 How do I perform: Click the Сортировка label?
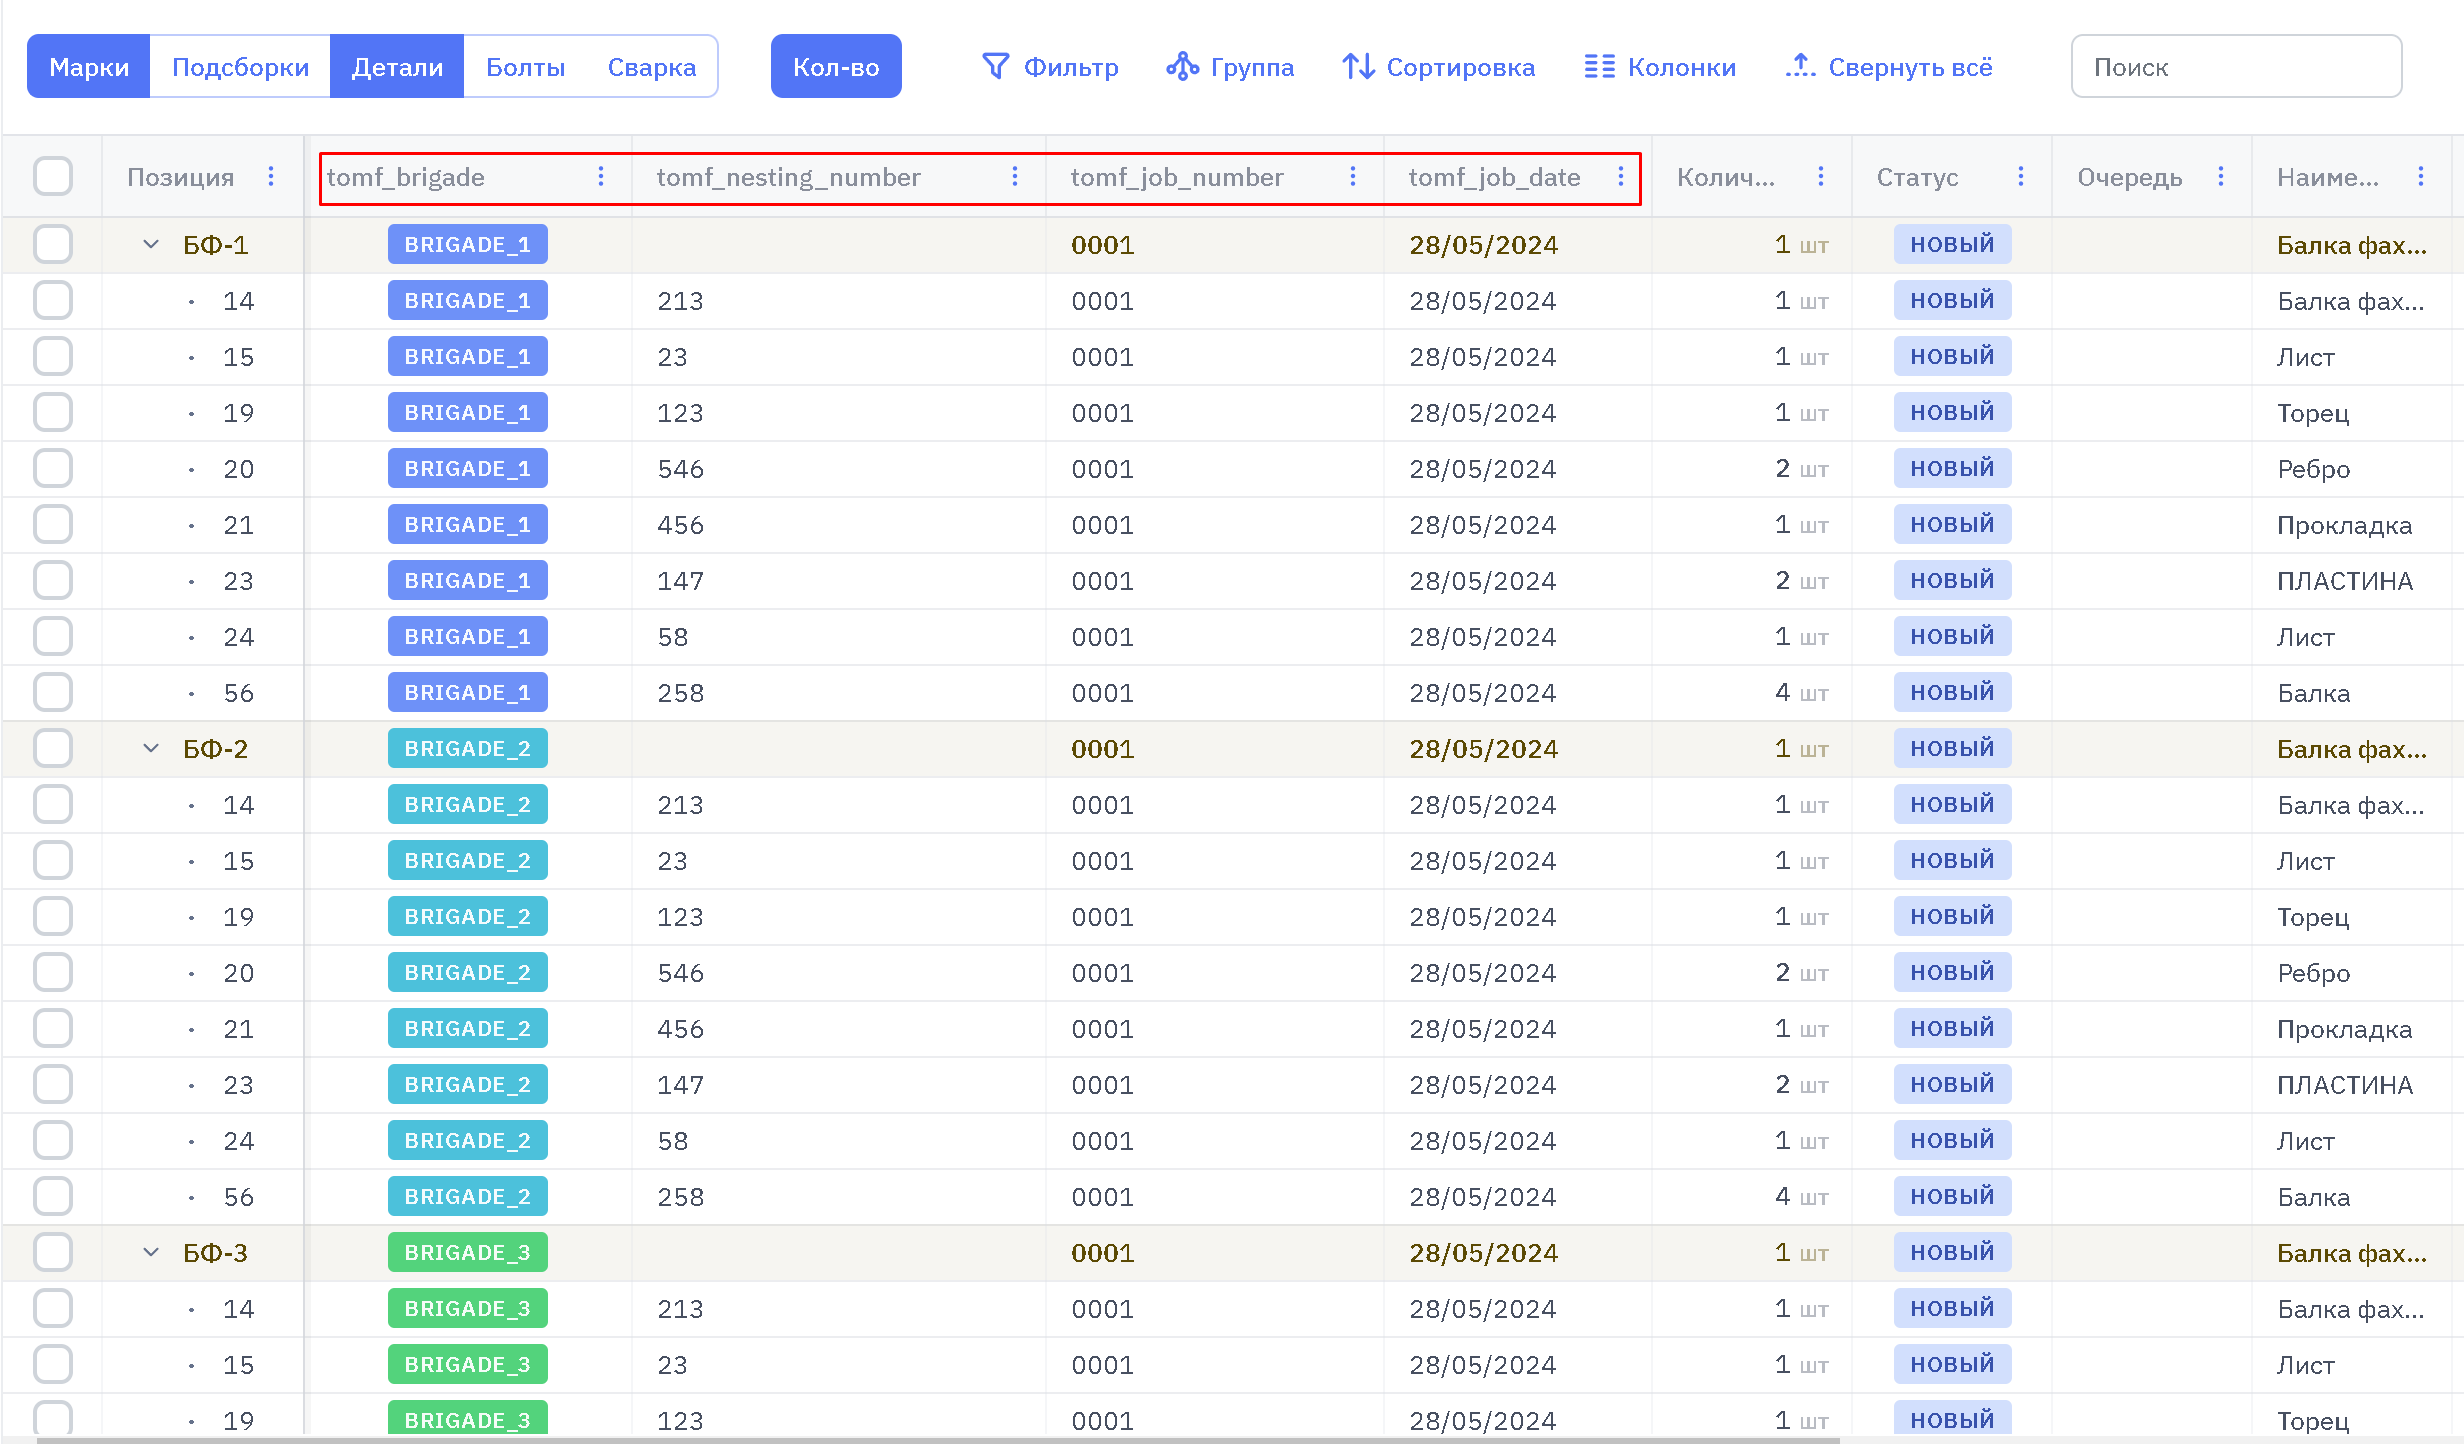coord(1460,67)
